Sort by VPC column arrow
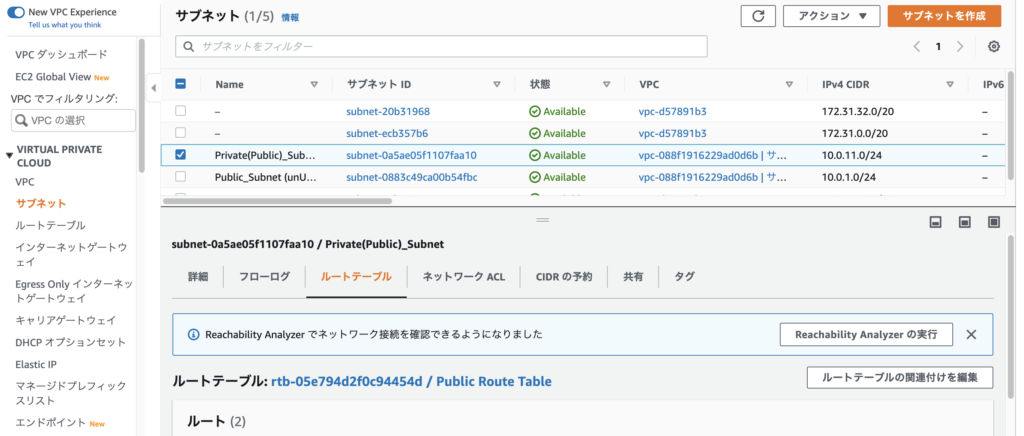The height and width of the screenshot is (436, 1024). (790, 84)
